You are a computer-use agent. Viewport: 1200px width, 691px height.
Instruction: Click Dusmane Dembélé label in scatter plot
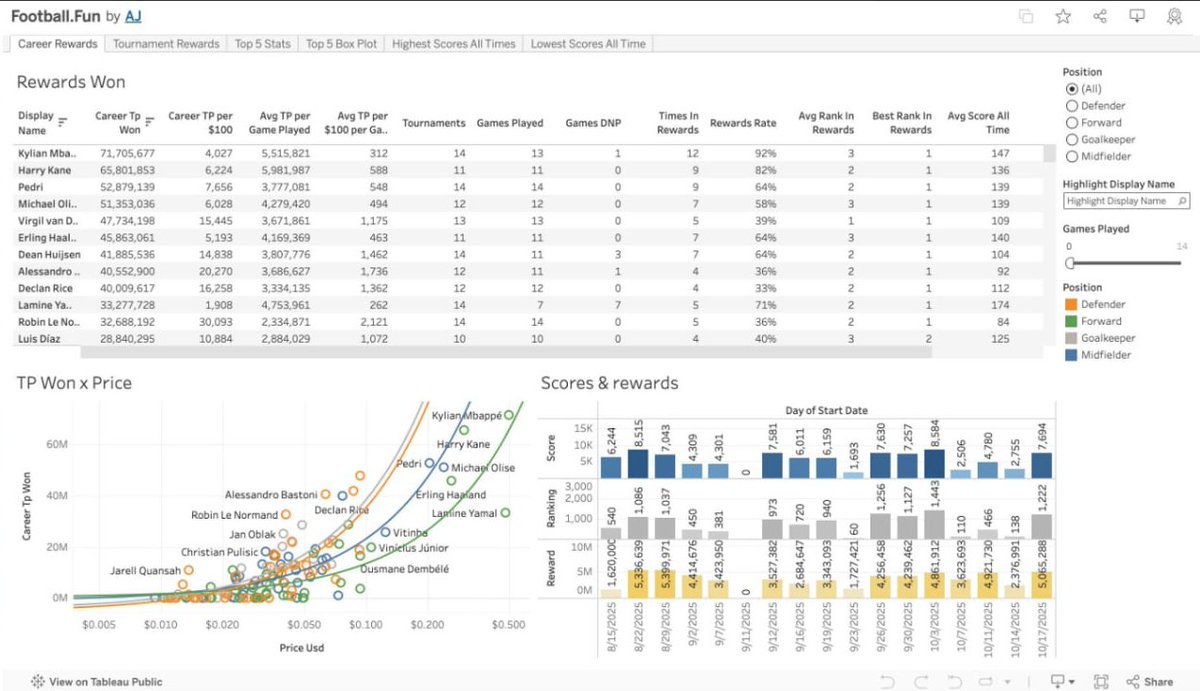[404, 568]
